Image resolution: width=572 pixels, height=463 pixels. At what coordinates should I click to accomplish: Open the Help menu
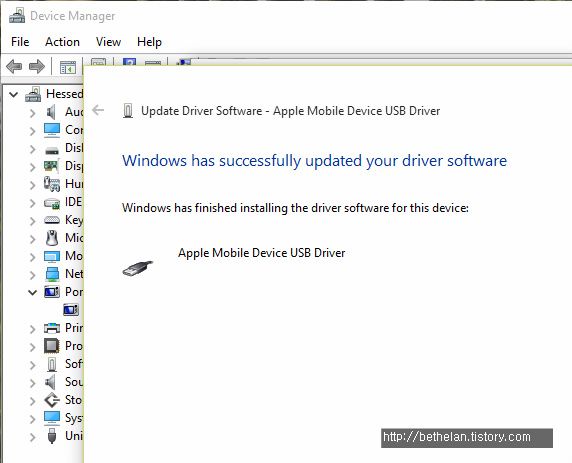click(149, 42)
